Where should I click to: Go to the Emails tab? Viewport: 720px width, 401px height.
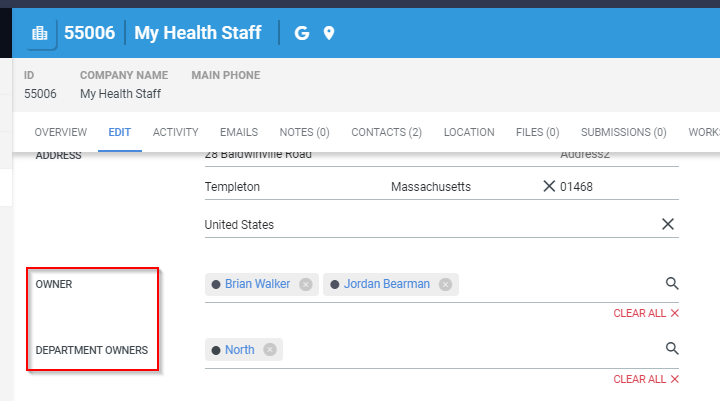coord(239,132)
